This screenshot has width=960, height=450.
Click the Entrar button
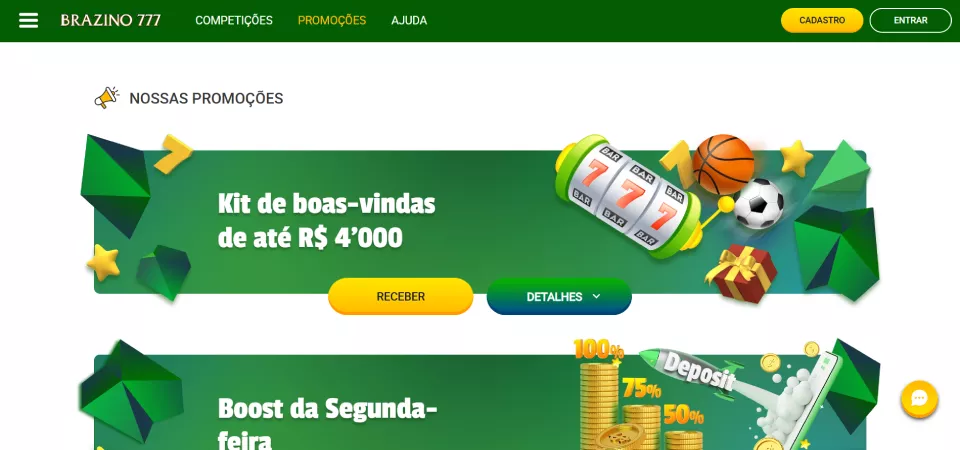click(x=910, y=20)
